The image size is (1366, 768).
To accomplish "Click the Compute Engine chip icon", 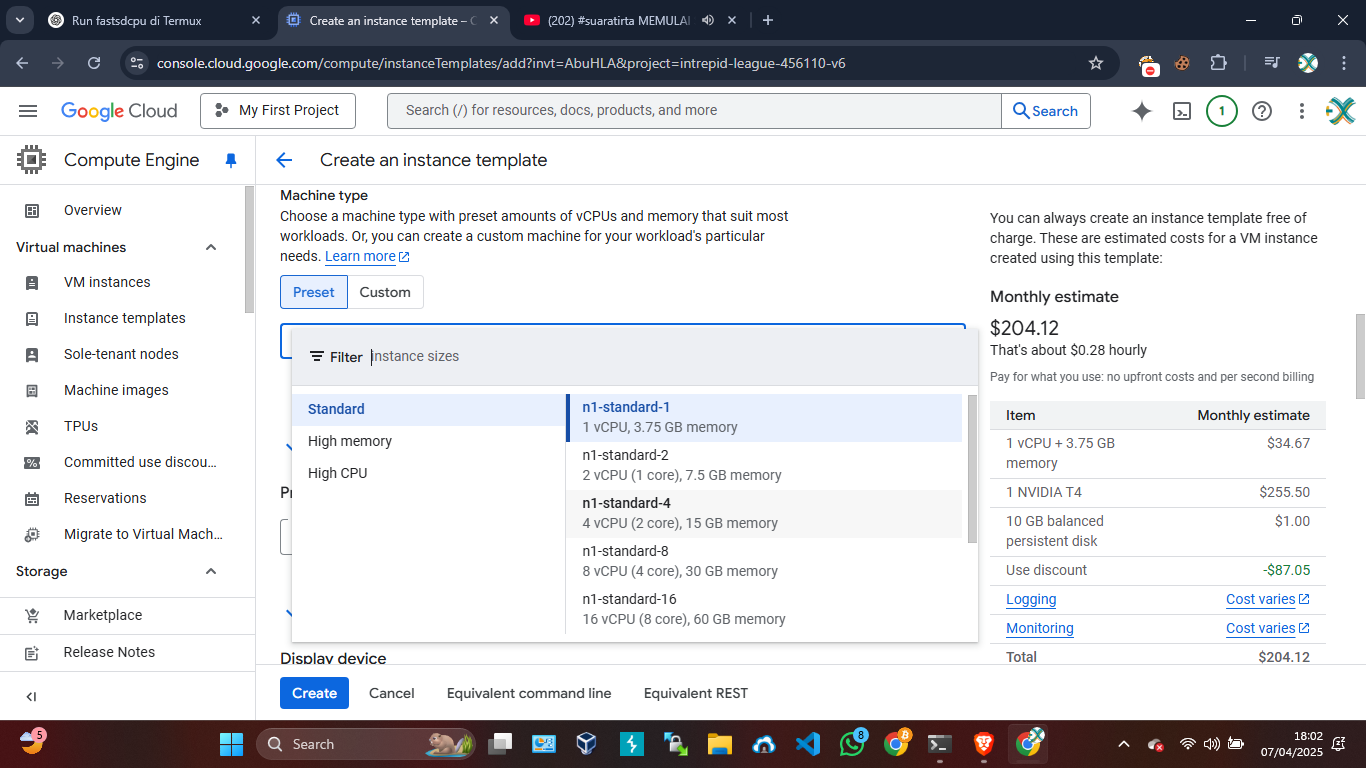I will pos(32,160).
